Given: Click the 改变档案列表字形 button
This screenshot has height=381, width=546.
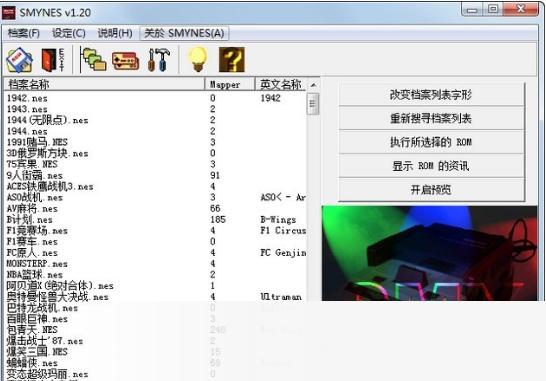Looking at the screenshot, I should click(431, 94).
